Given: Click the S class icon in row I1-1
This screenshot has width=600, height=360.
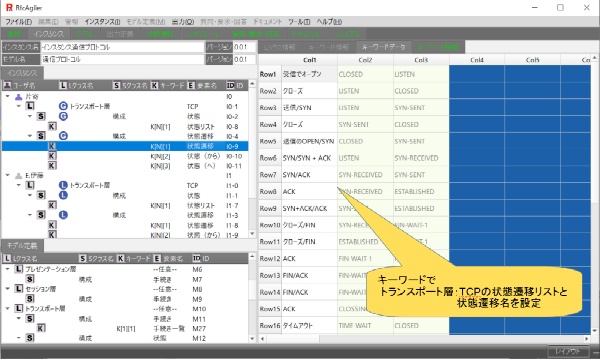Looking at the screenshot, I should (41, 195).
